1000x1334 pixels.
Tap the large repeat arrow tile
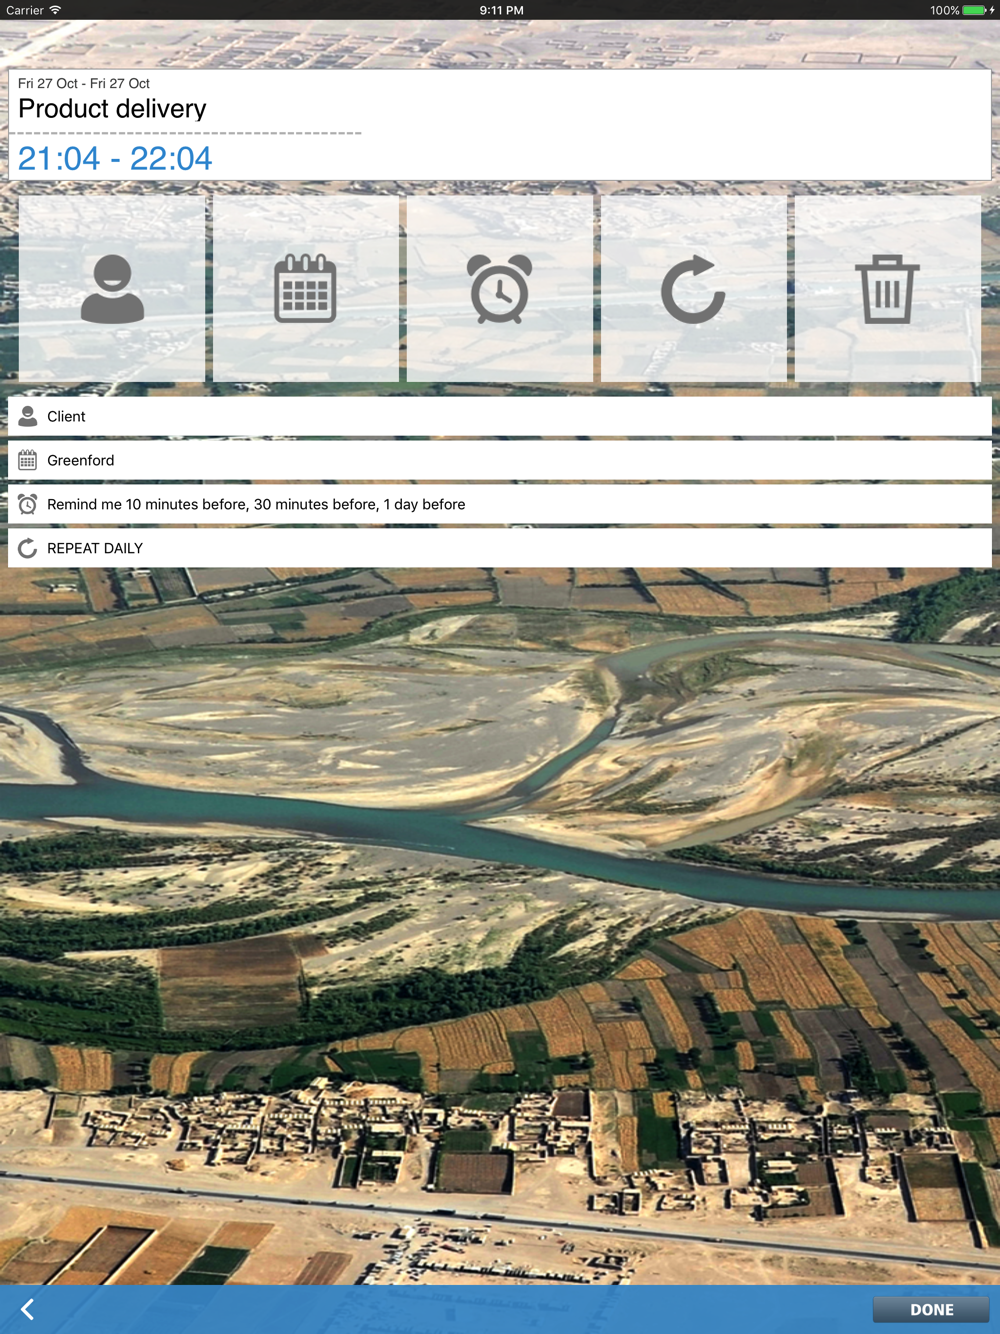[694, 289]
